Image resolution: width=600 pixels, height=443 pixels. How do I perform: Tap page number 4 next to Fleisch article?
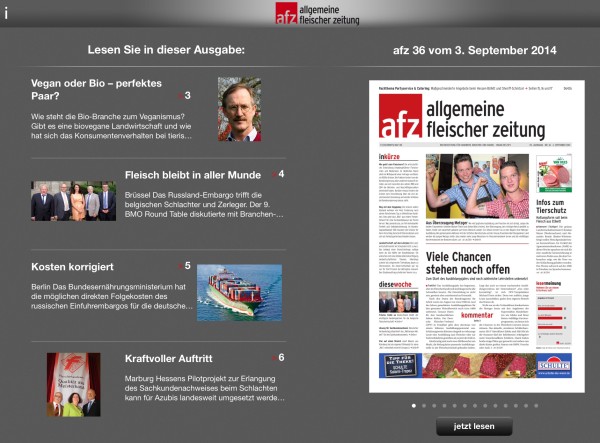(x=281, y=174)
